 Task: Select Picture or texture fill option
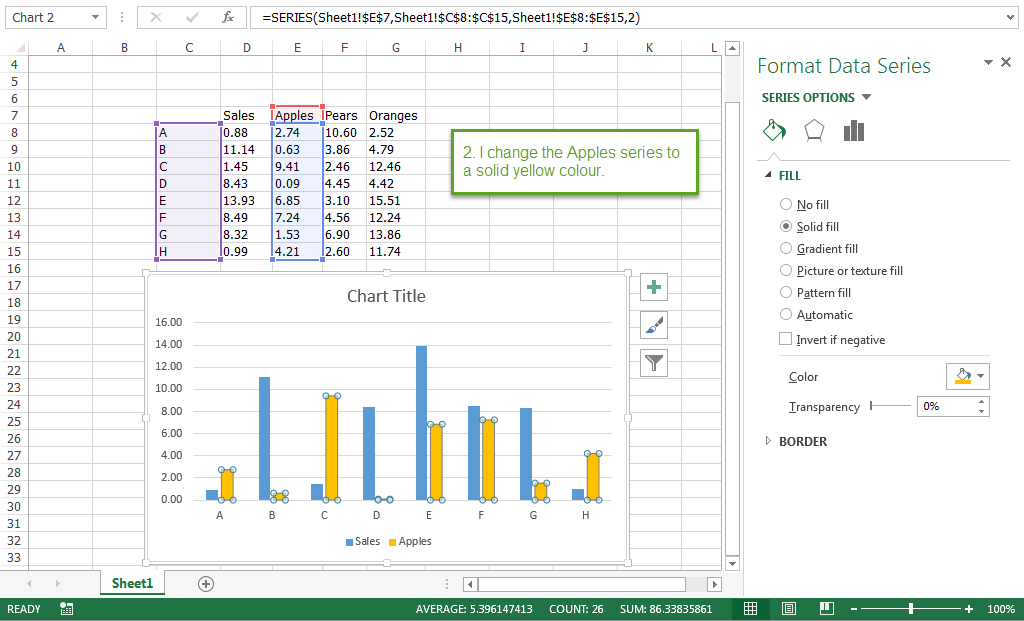(x=841, y=270)
